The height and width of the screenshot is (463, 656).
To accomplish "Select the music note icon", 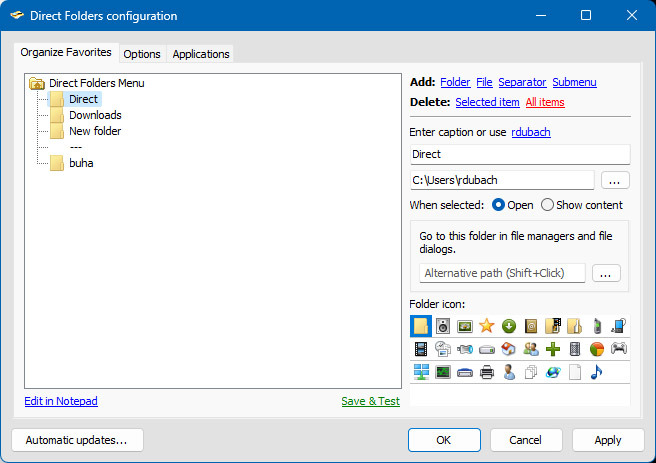I will coord(597,371).
